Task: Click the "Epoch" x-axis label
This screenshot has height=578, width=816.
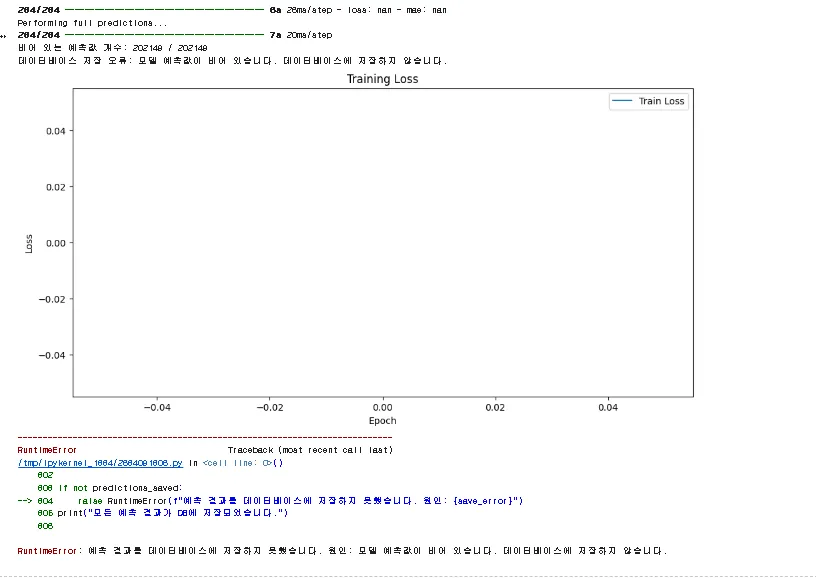Action: click(x=382, y=420)
